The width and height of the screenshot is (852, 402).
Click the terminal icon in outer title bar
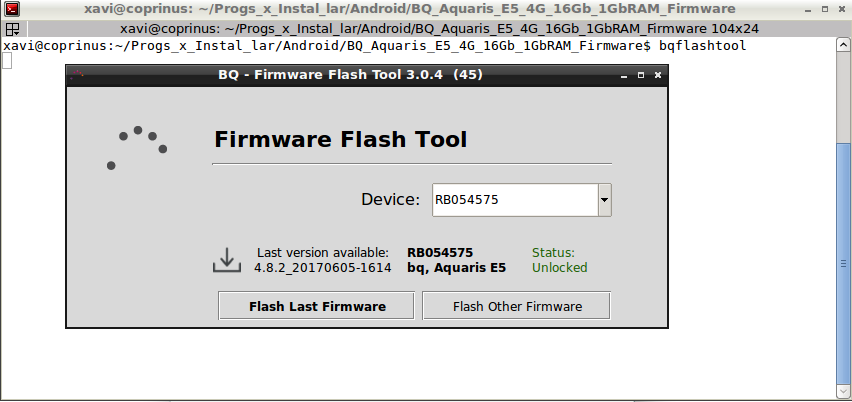(10, 9)
